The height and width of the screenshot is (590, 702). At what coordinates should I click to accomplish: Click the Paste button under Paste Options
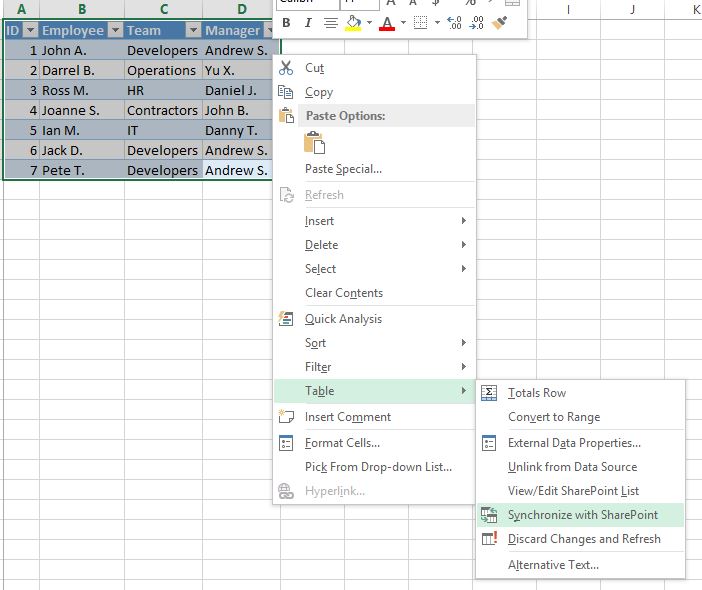(x=315, y=143)
